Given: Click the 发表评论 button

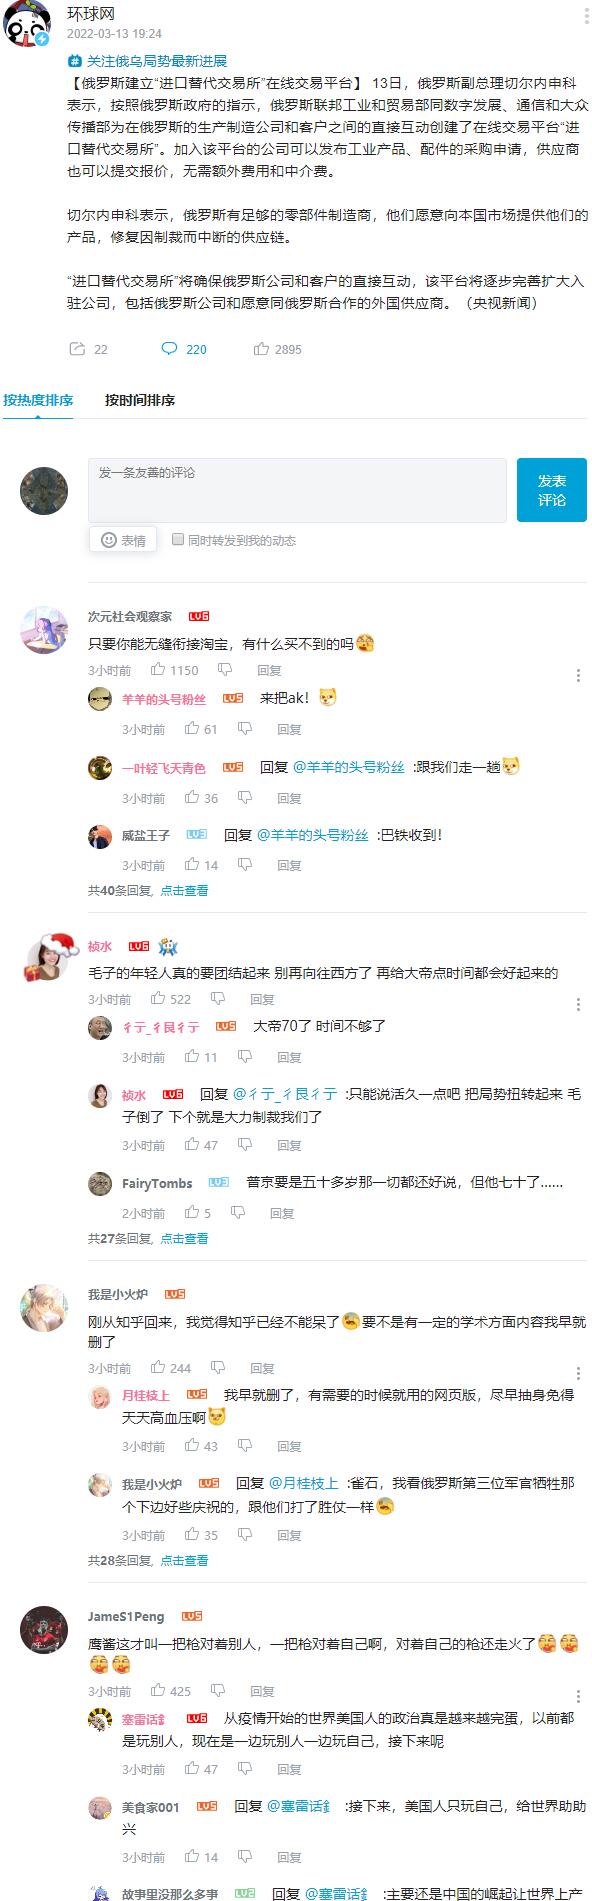Looking at the screenshot, I should [552, 490].
